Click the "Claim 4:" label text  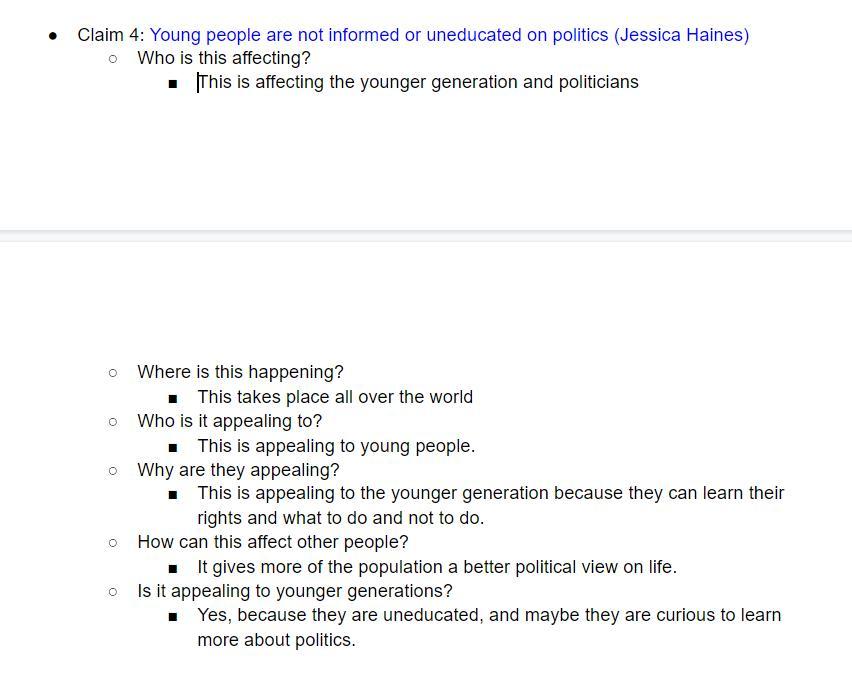110,35
